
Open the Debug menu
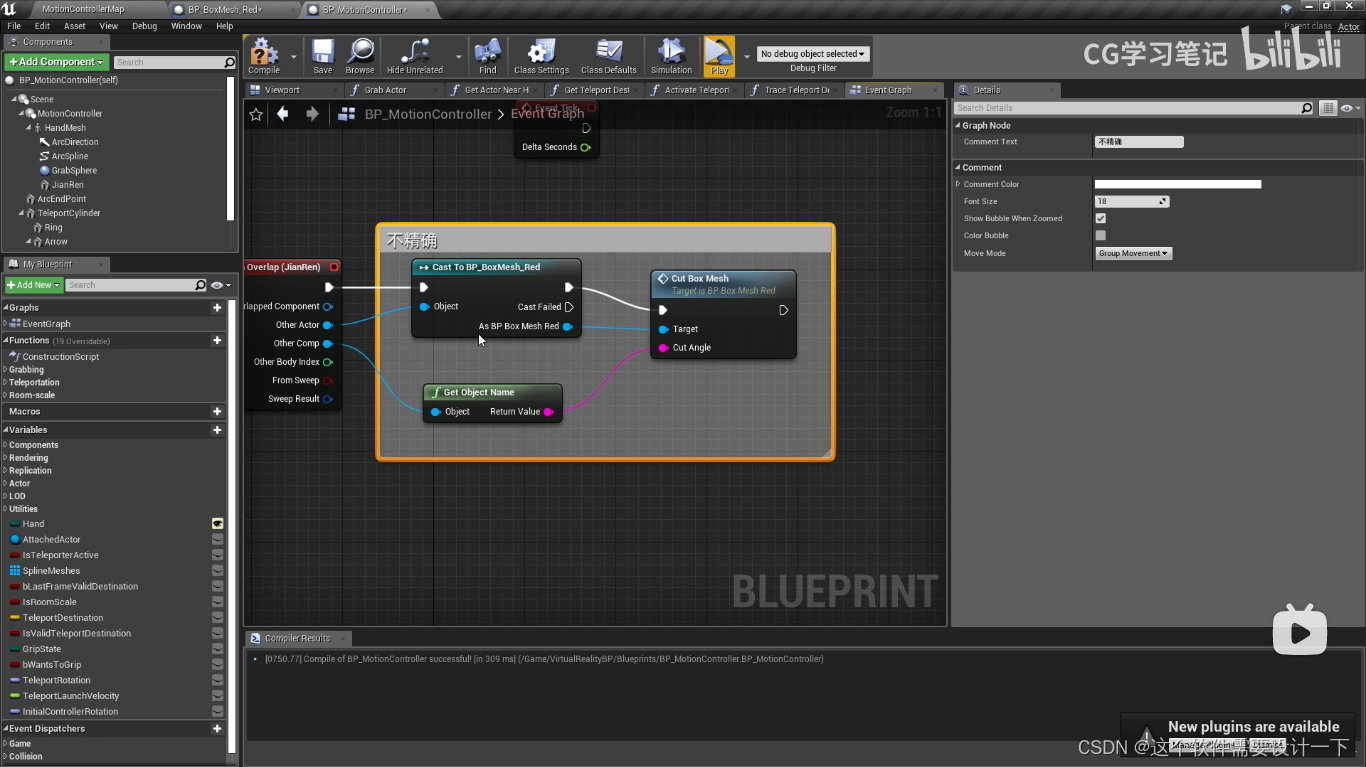[144, 26]
